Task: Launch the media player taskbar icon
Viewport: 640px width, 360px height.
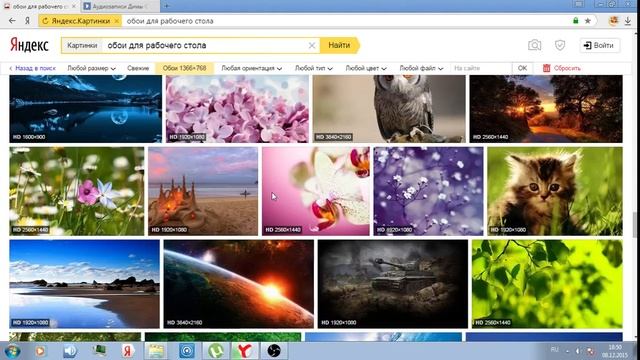Action: coord(40,351)
